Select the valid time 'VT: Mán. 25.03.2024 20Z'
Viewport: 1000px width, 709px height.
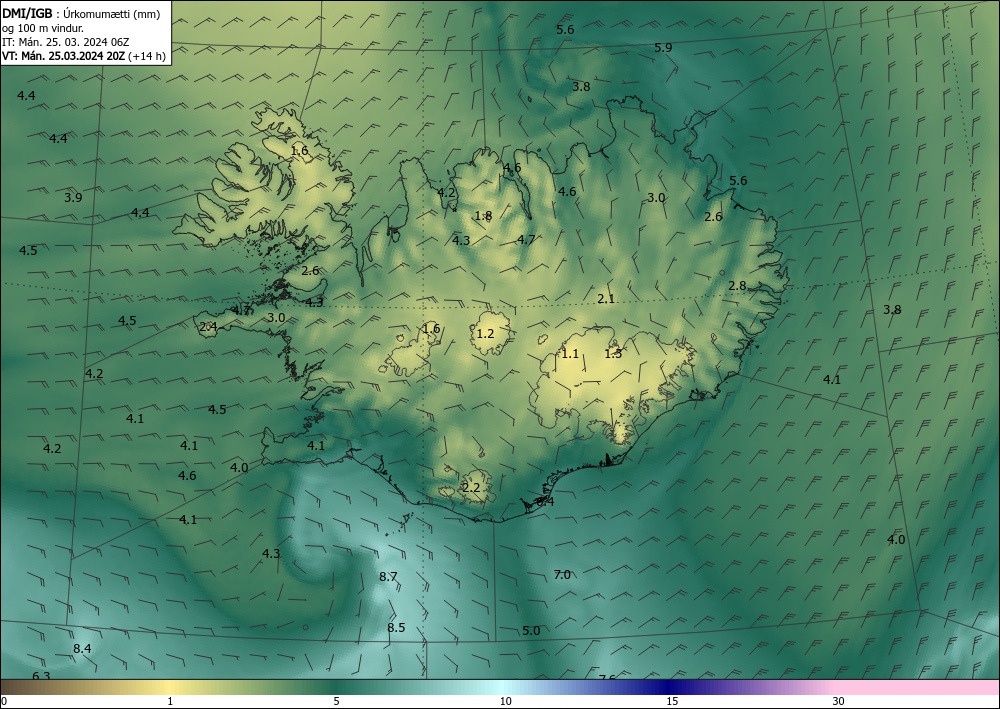pyautogui.click(x=64, y=56)
